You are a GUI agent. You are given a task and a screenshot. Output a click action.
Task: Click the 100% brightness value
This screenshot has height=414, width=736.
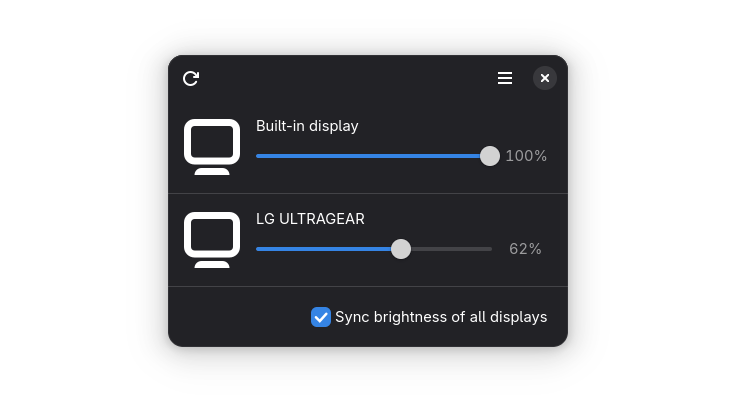coord(526,156)
